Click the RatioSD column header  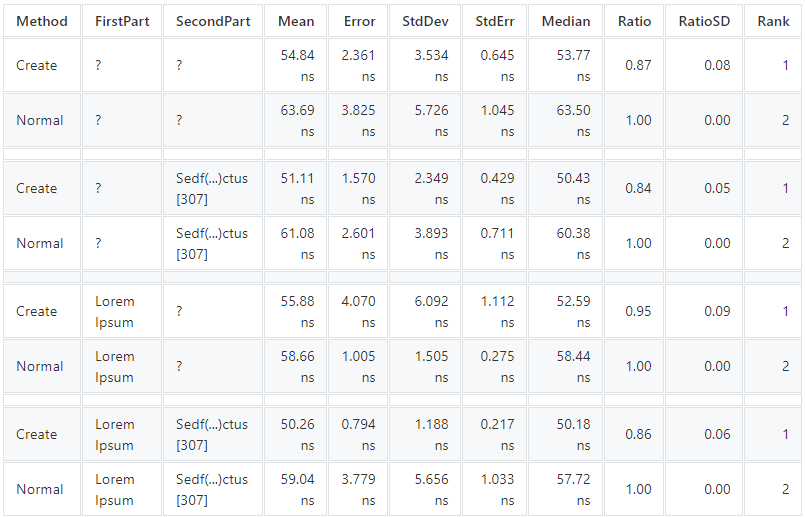(x=703, y=21)
